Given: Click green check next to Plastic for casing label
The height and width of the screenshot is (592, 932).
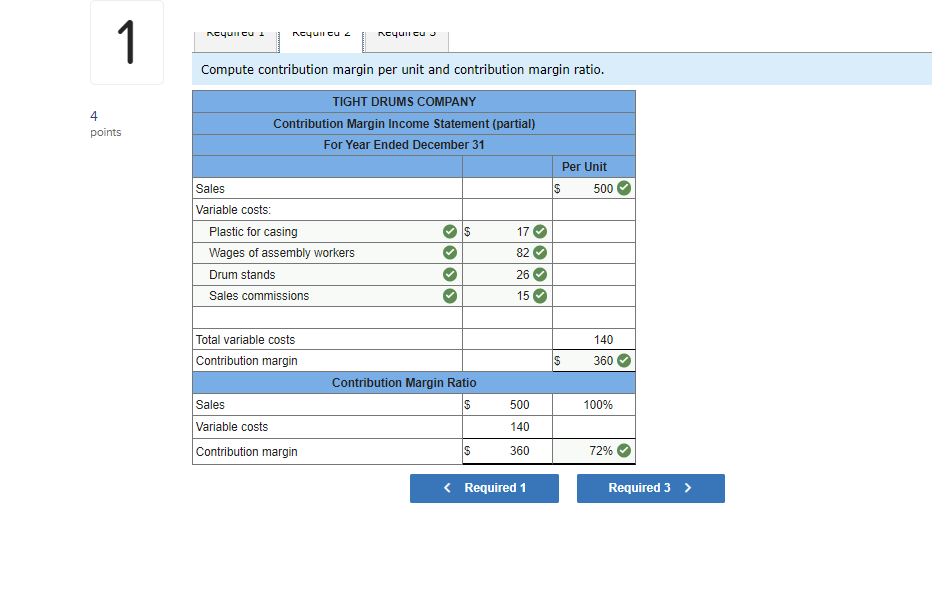Looking at the screenshot, I should 450,232.
